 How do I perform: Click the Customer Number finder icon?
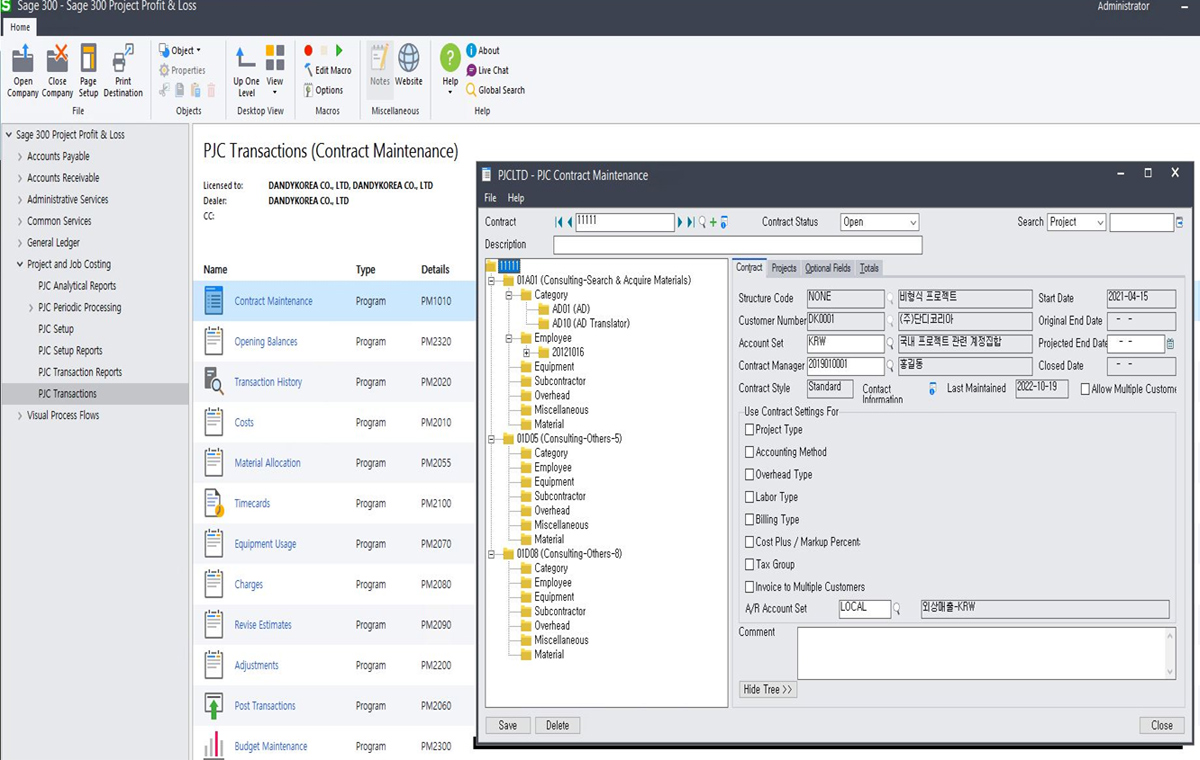(x=890, y=321)
